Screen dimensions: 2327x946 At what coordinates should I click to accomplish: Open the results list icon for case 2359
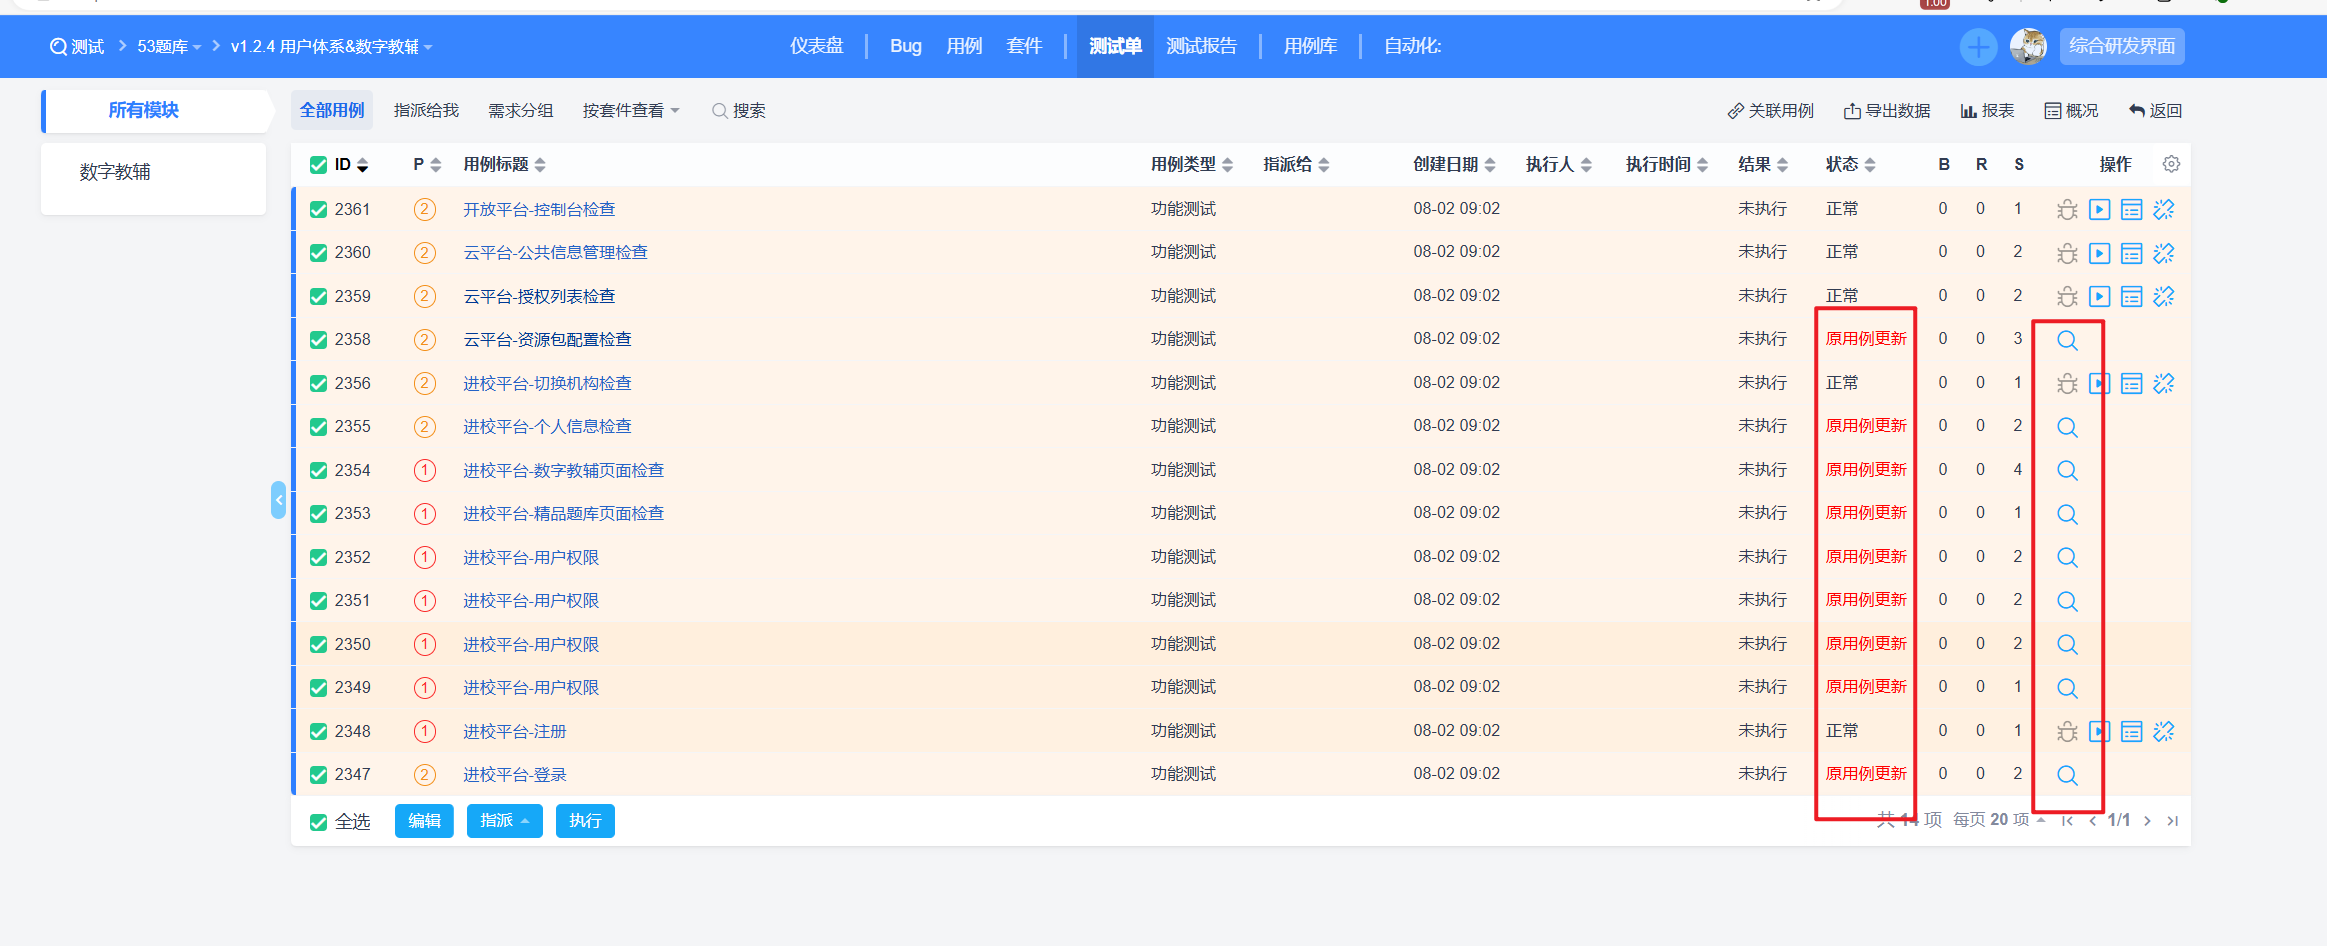click(2131, 297)
